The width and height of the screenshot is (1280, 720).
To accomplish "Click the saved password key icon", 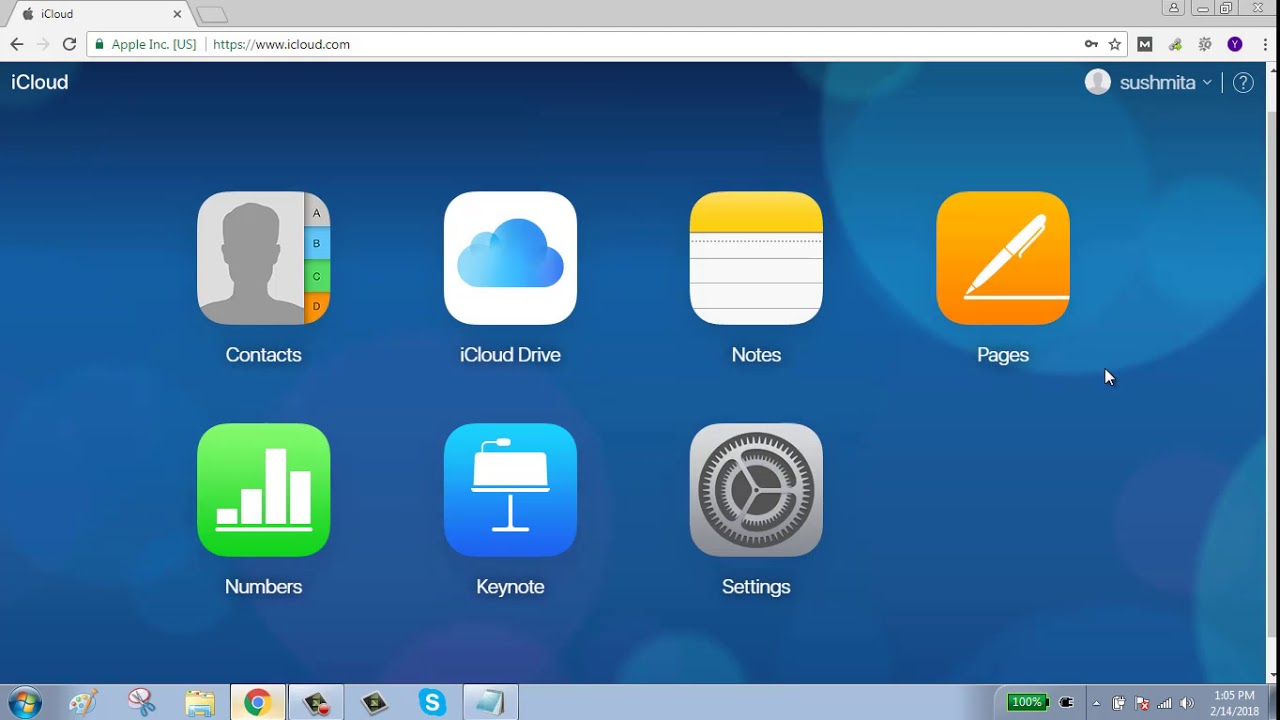I will 1091,44.
